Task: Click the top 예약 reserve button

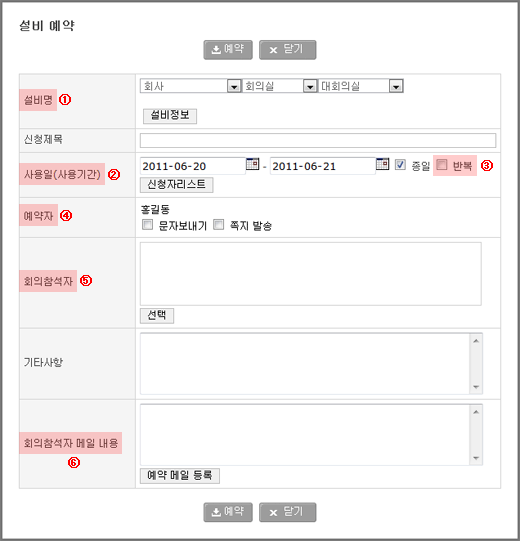Action: [x=228, y=50]
